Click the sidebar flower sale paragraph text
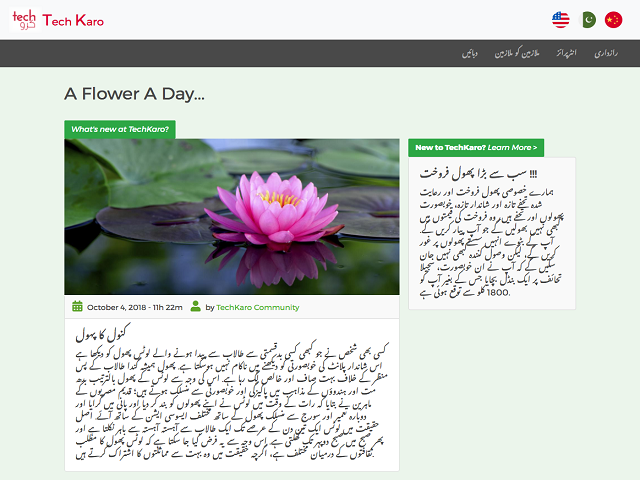Viewport: 640px width, 480px height. click(491, 242)
